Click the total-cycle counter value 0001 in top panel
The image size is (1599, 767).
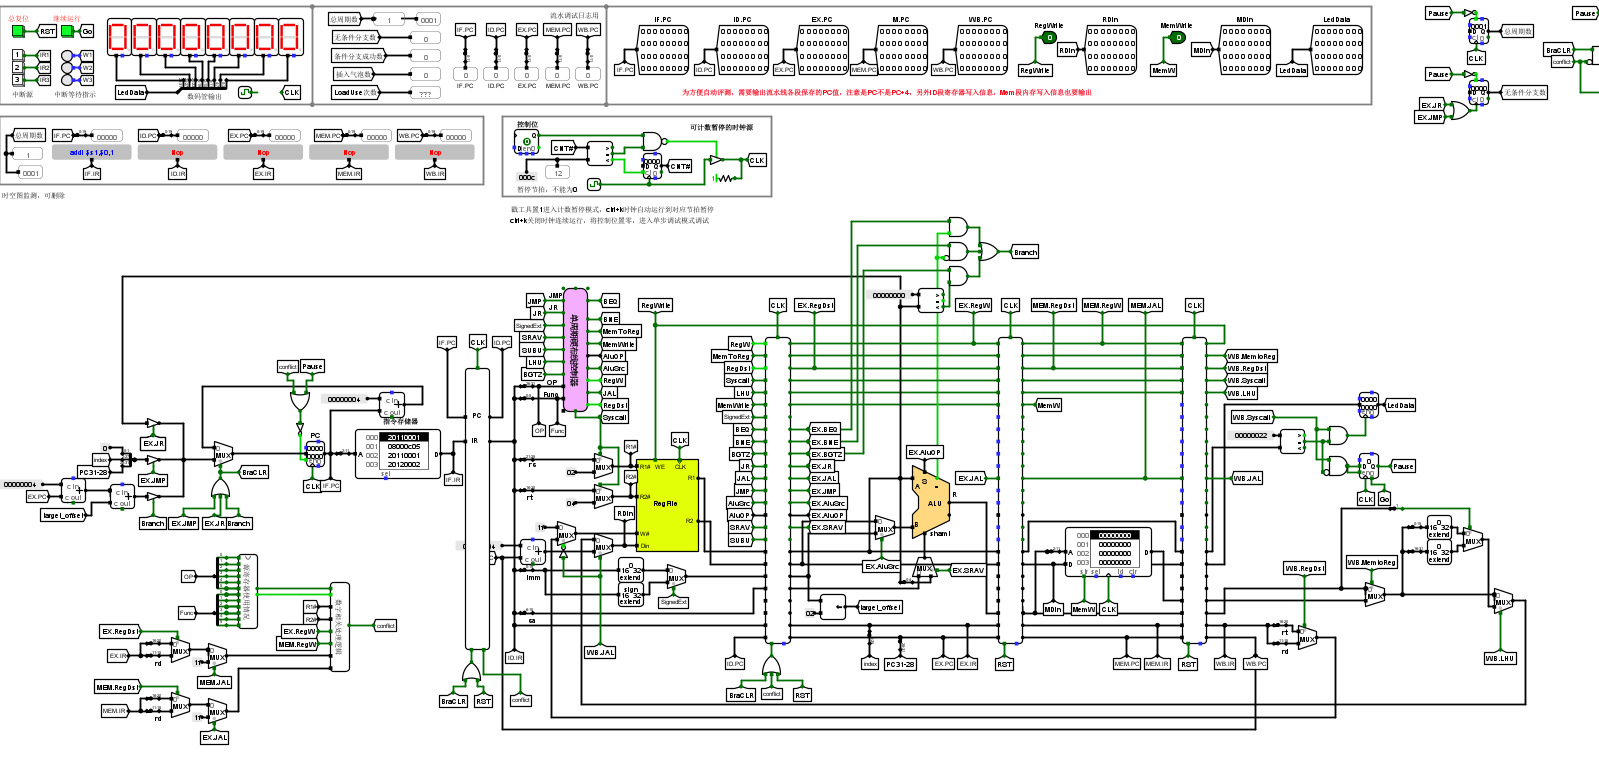click(428, 20)
